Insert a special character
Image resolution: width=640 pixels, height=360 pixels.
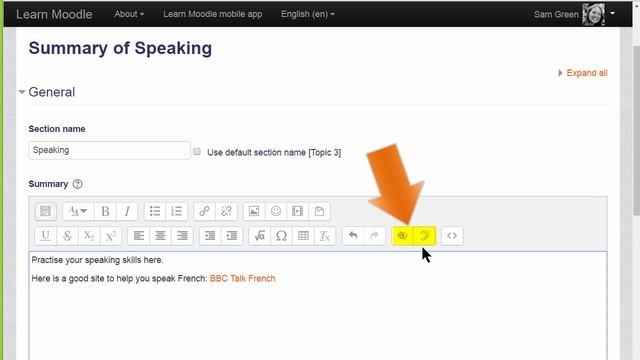tap(281, 236)
